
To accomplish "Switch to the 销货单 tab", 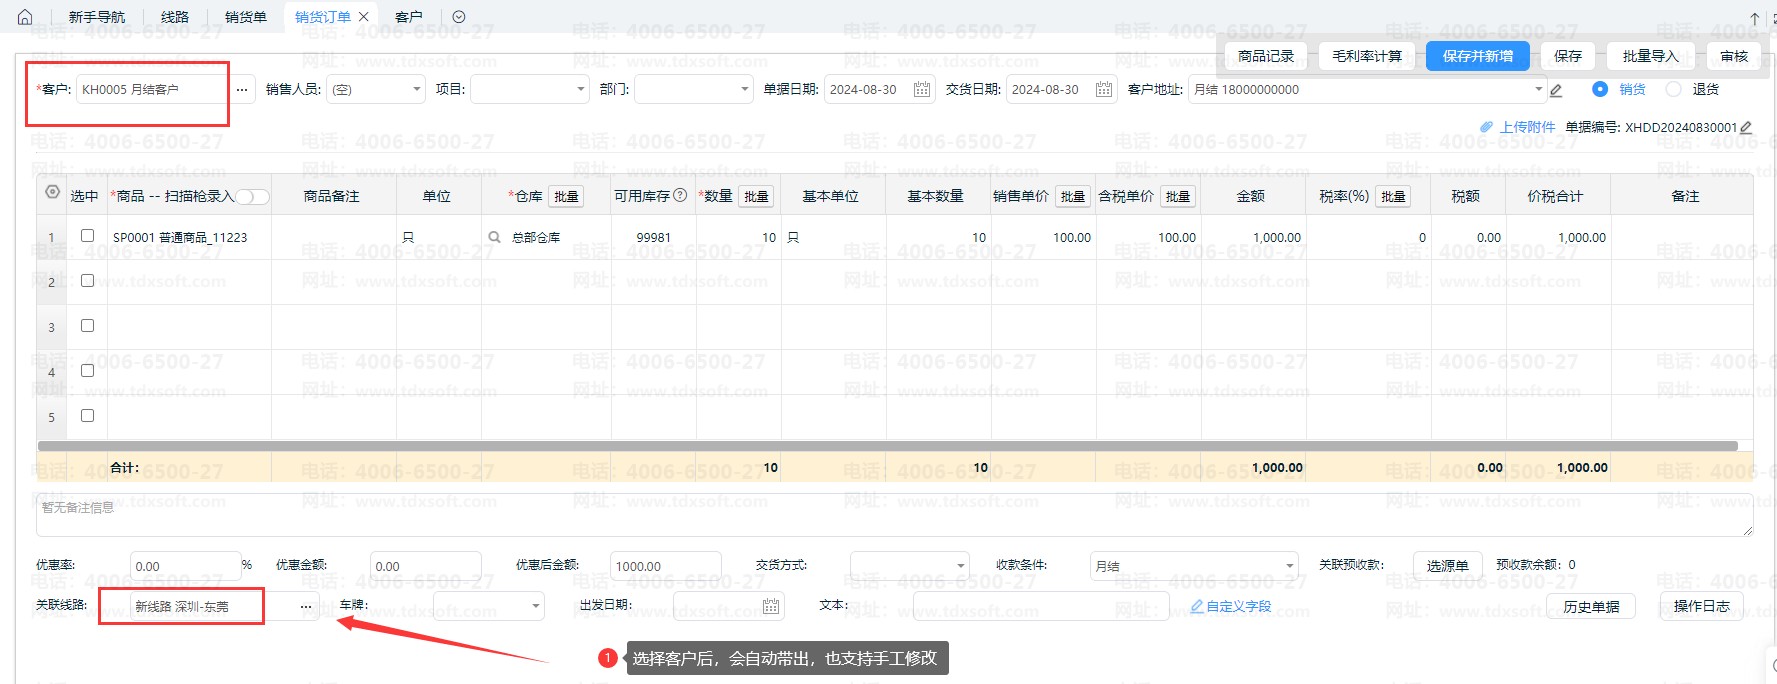I will point(245,17).
